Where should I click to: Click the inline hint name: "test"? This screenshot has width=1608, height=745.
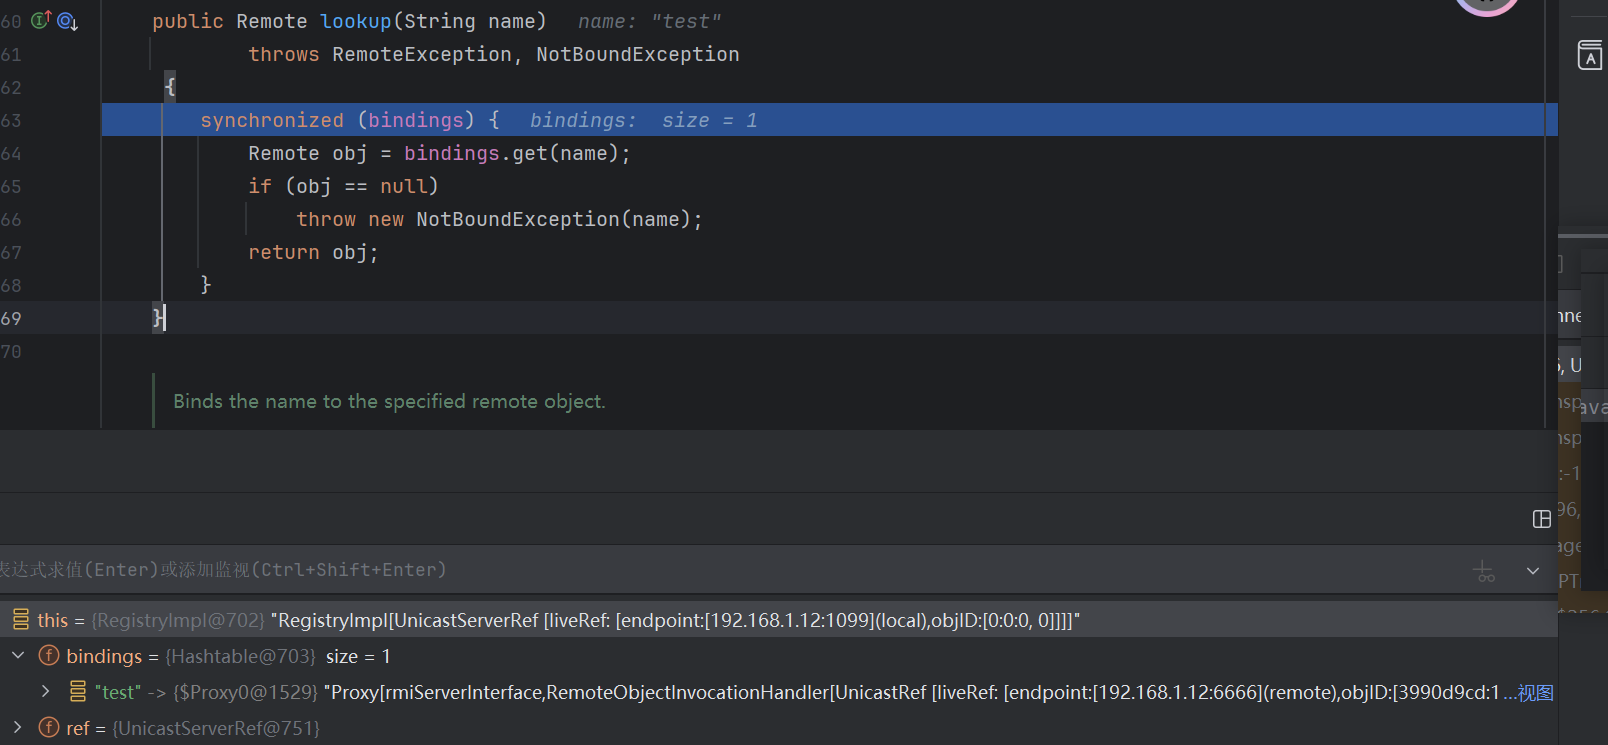tap(650, 21)
